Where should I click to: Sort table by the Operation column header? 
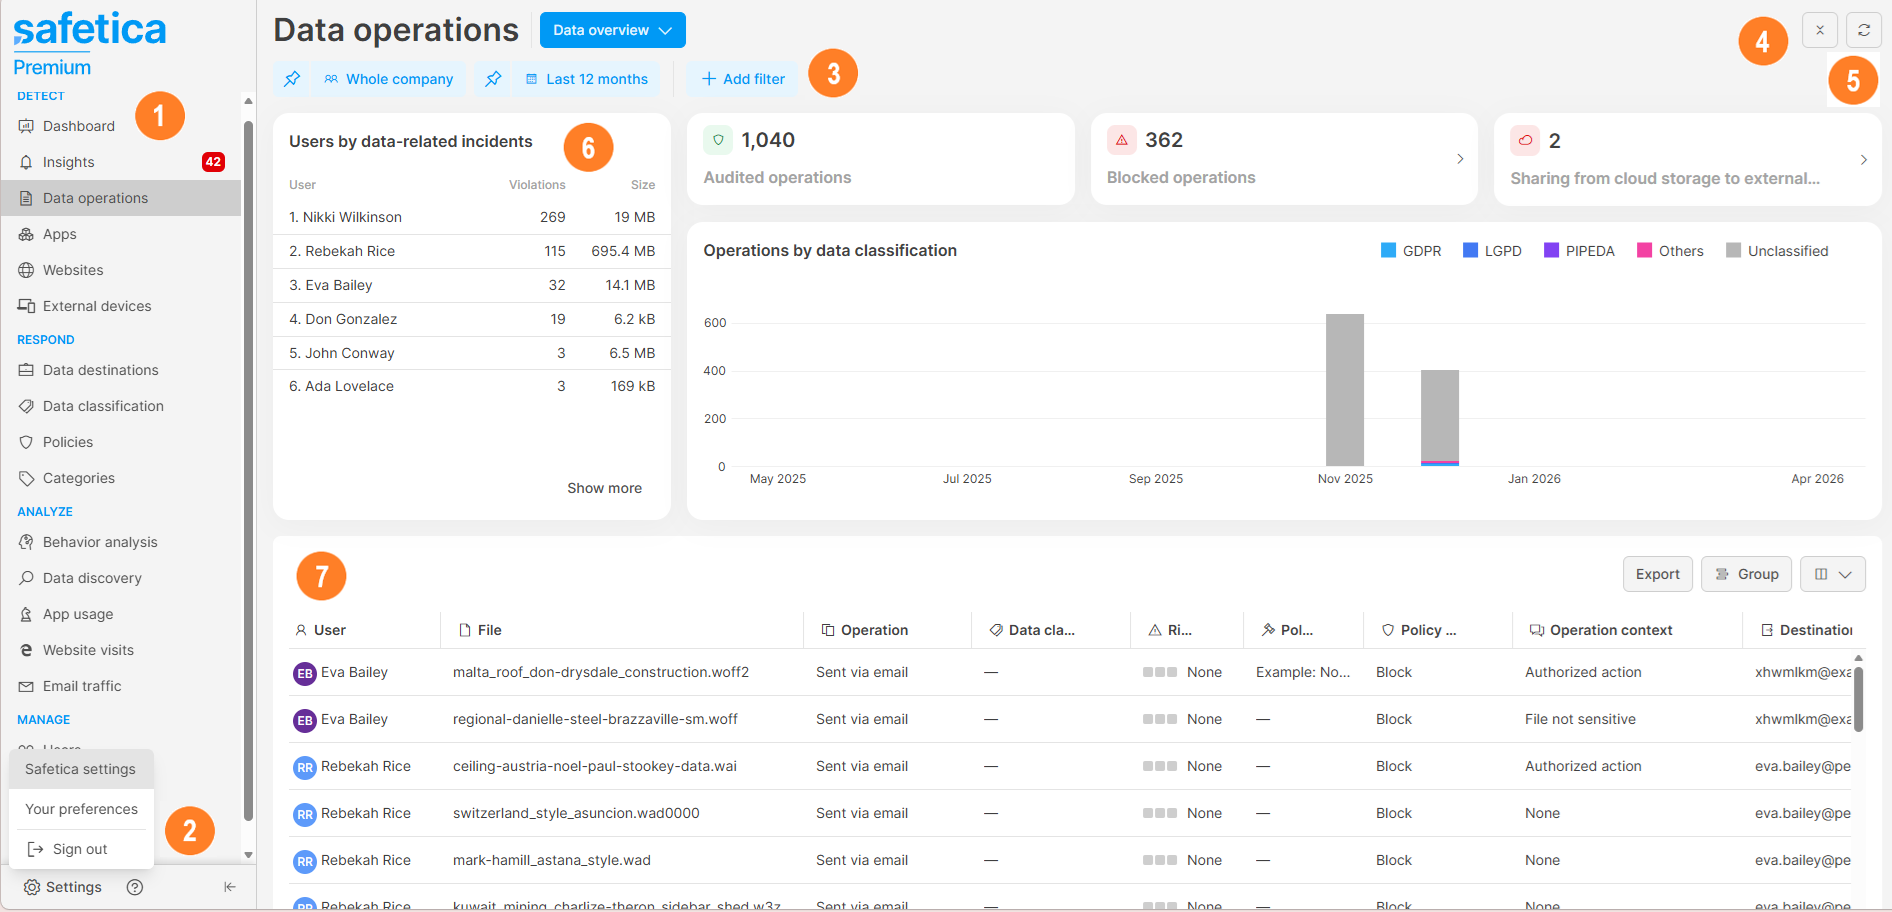click(x=873, y=630)
